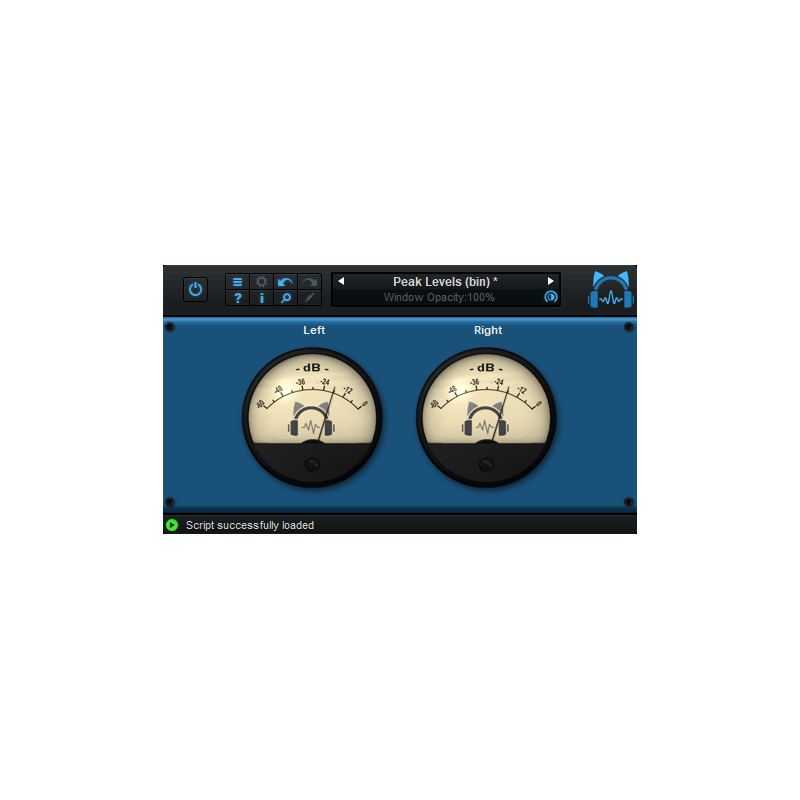Click the Right meter label
Viewport: 800px width, 800px height.
[488, 330]
